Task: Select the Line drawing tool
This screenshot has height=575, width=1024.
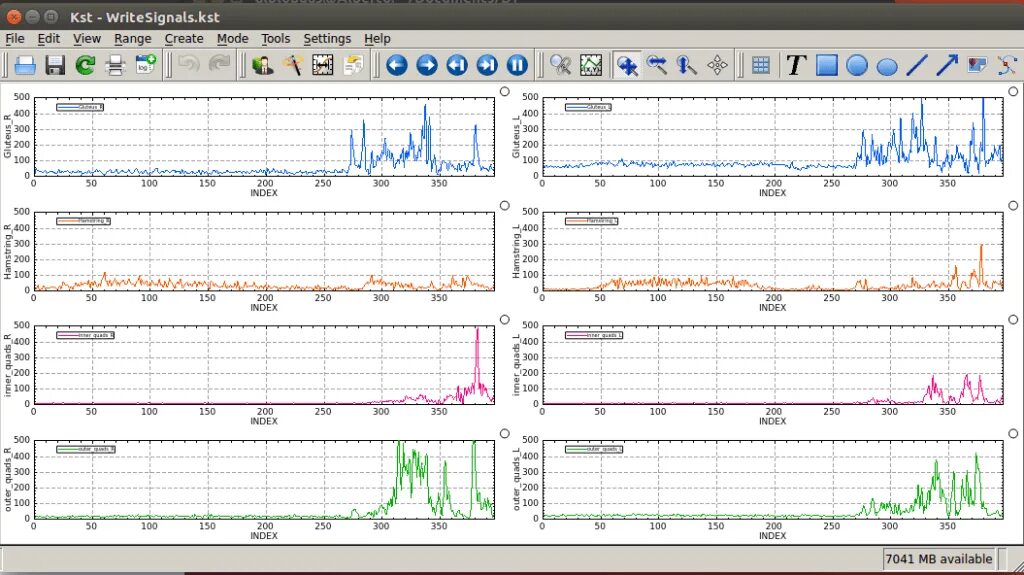Action: click(916, 65)
